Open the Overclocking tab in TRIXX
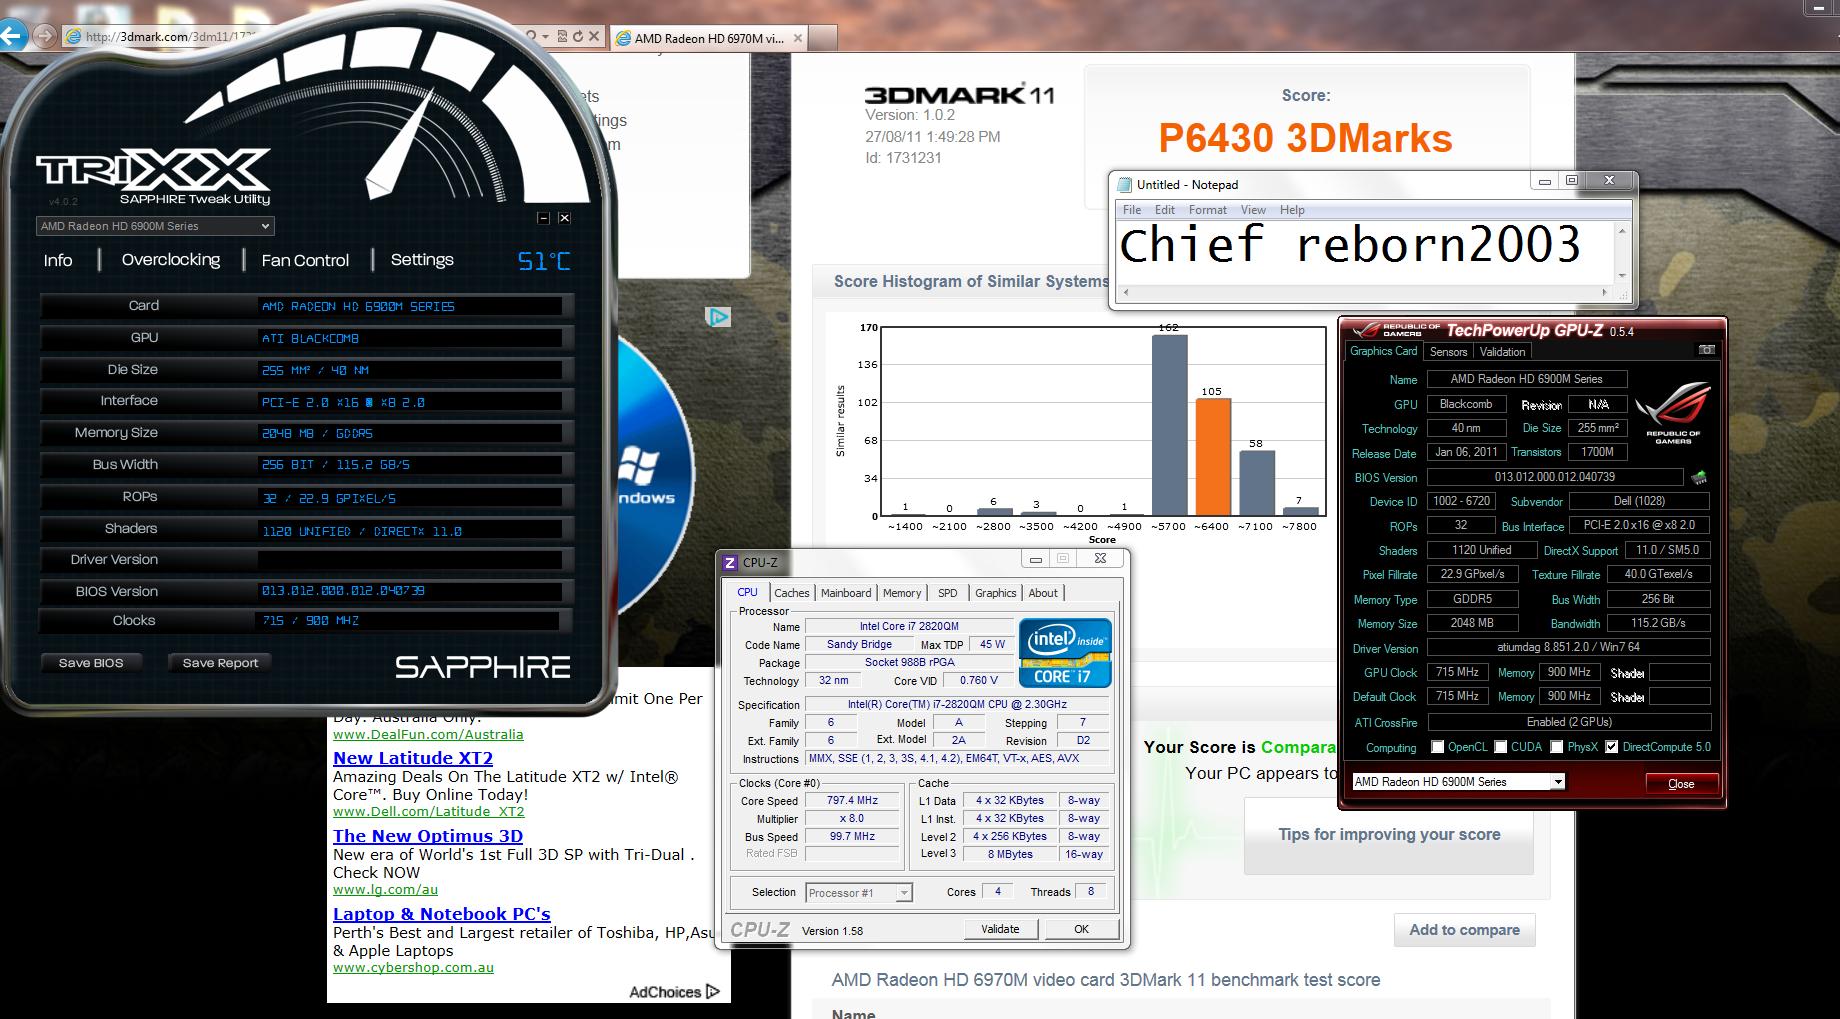 coord(171,260)
